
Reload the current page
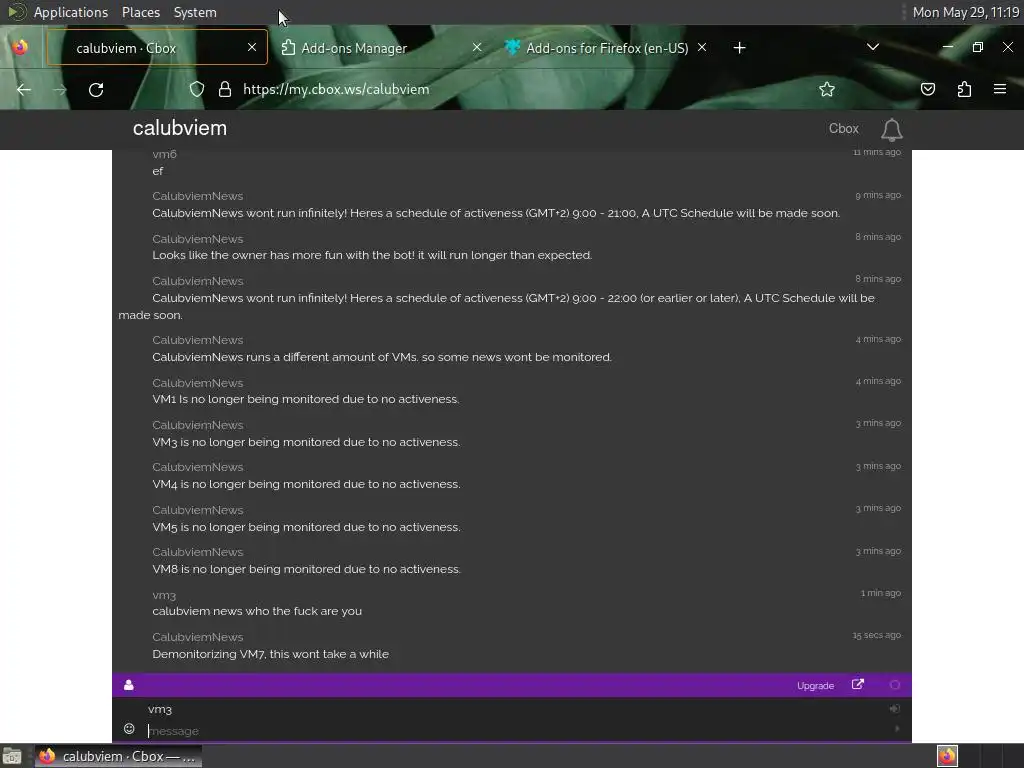(x=96, y=89)
